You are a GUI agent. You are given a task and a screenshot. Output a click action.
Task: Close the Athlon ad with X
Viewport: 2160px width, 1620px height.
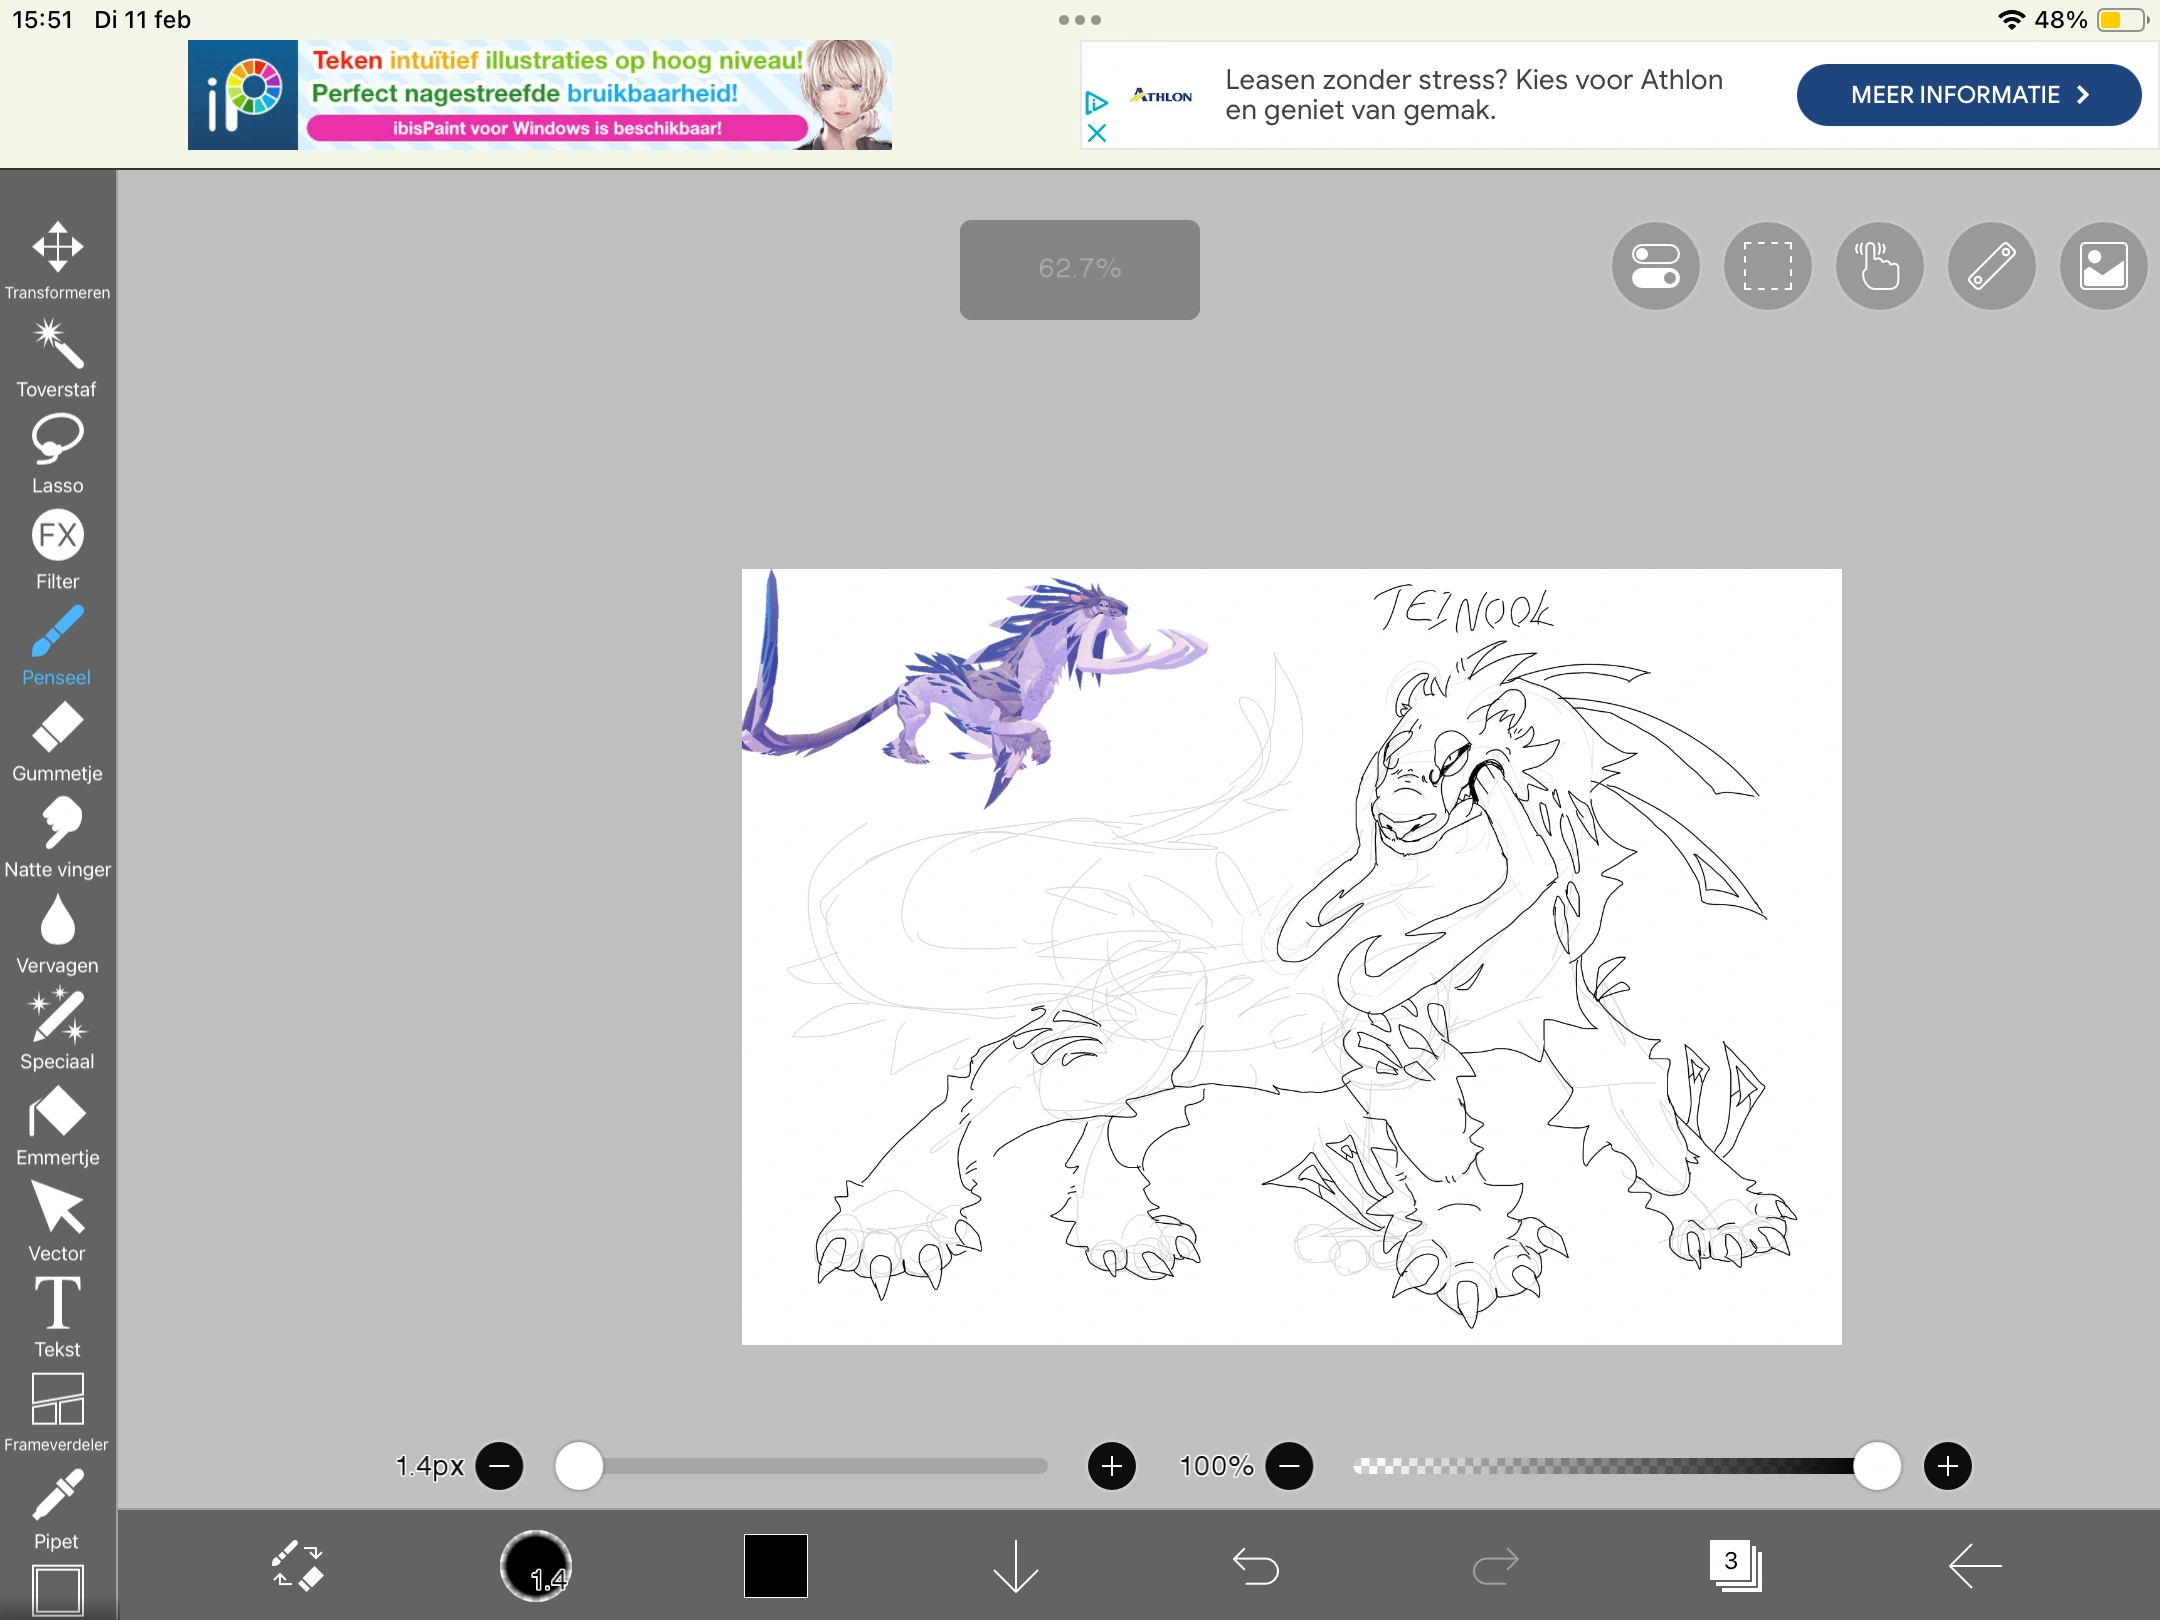[x=1096, y=133]
